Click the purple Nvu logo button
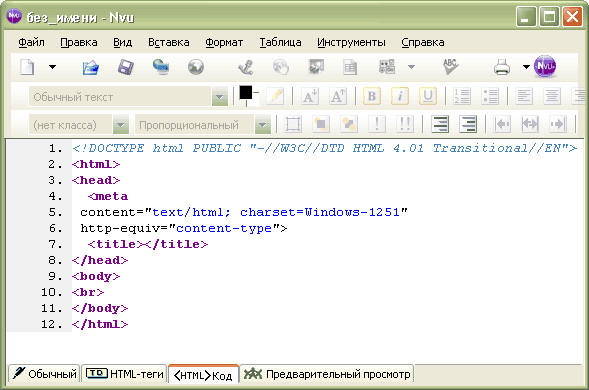 (x=545, y=67)
